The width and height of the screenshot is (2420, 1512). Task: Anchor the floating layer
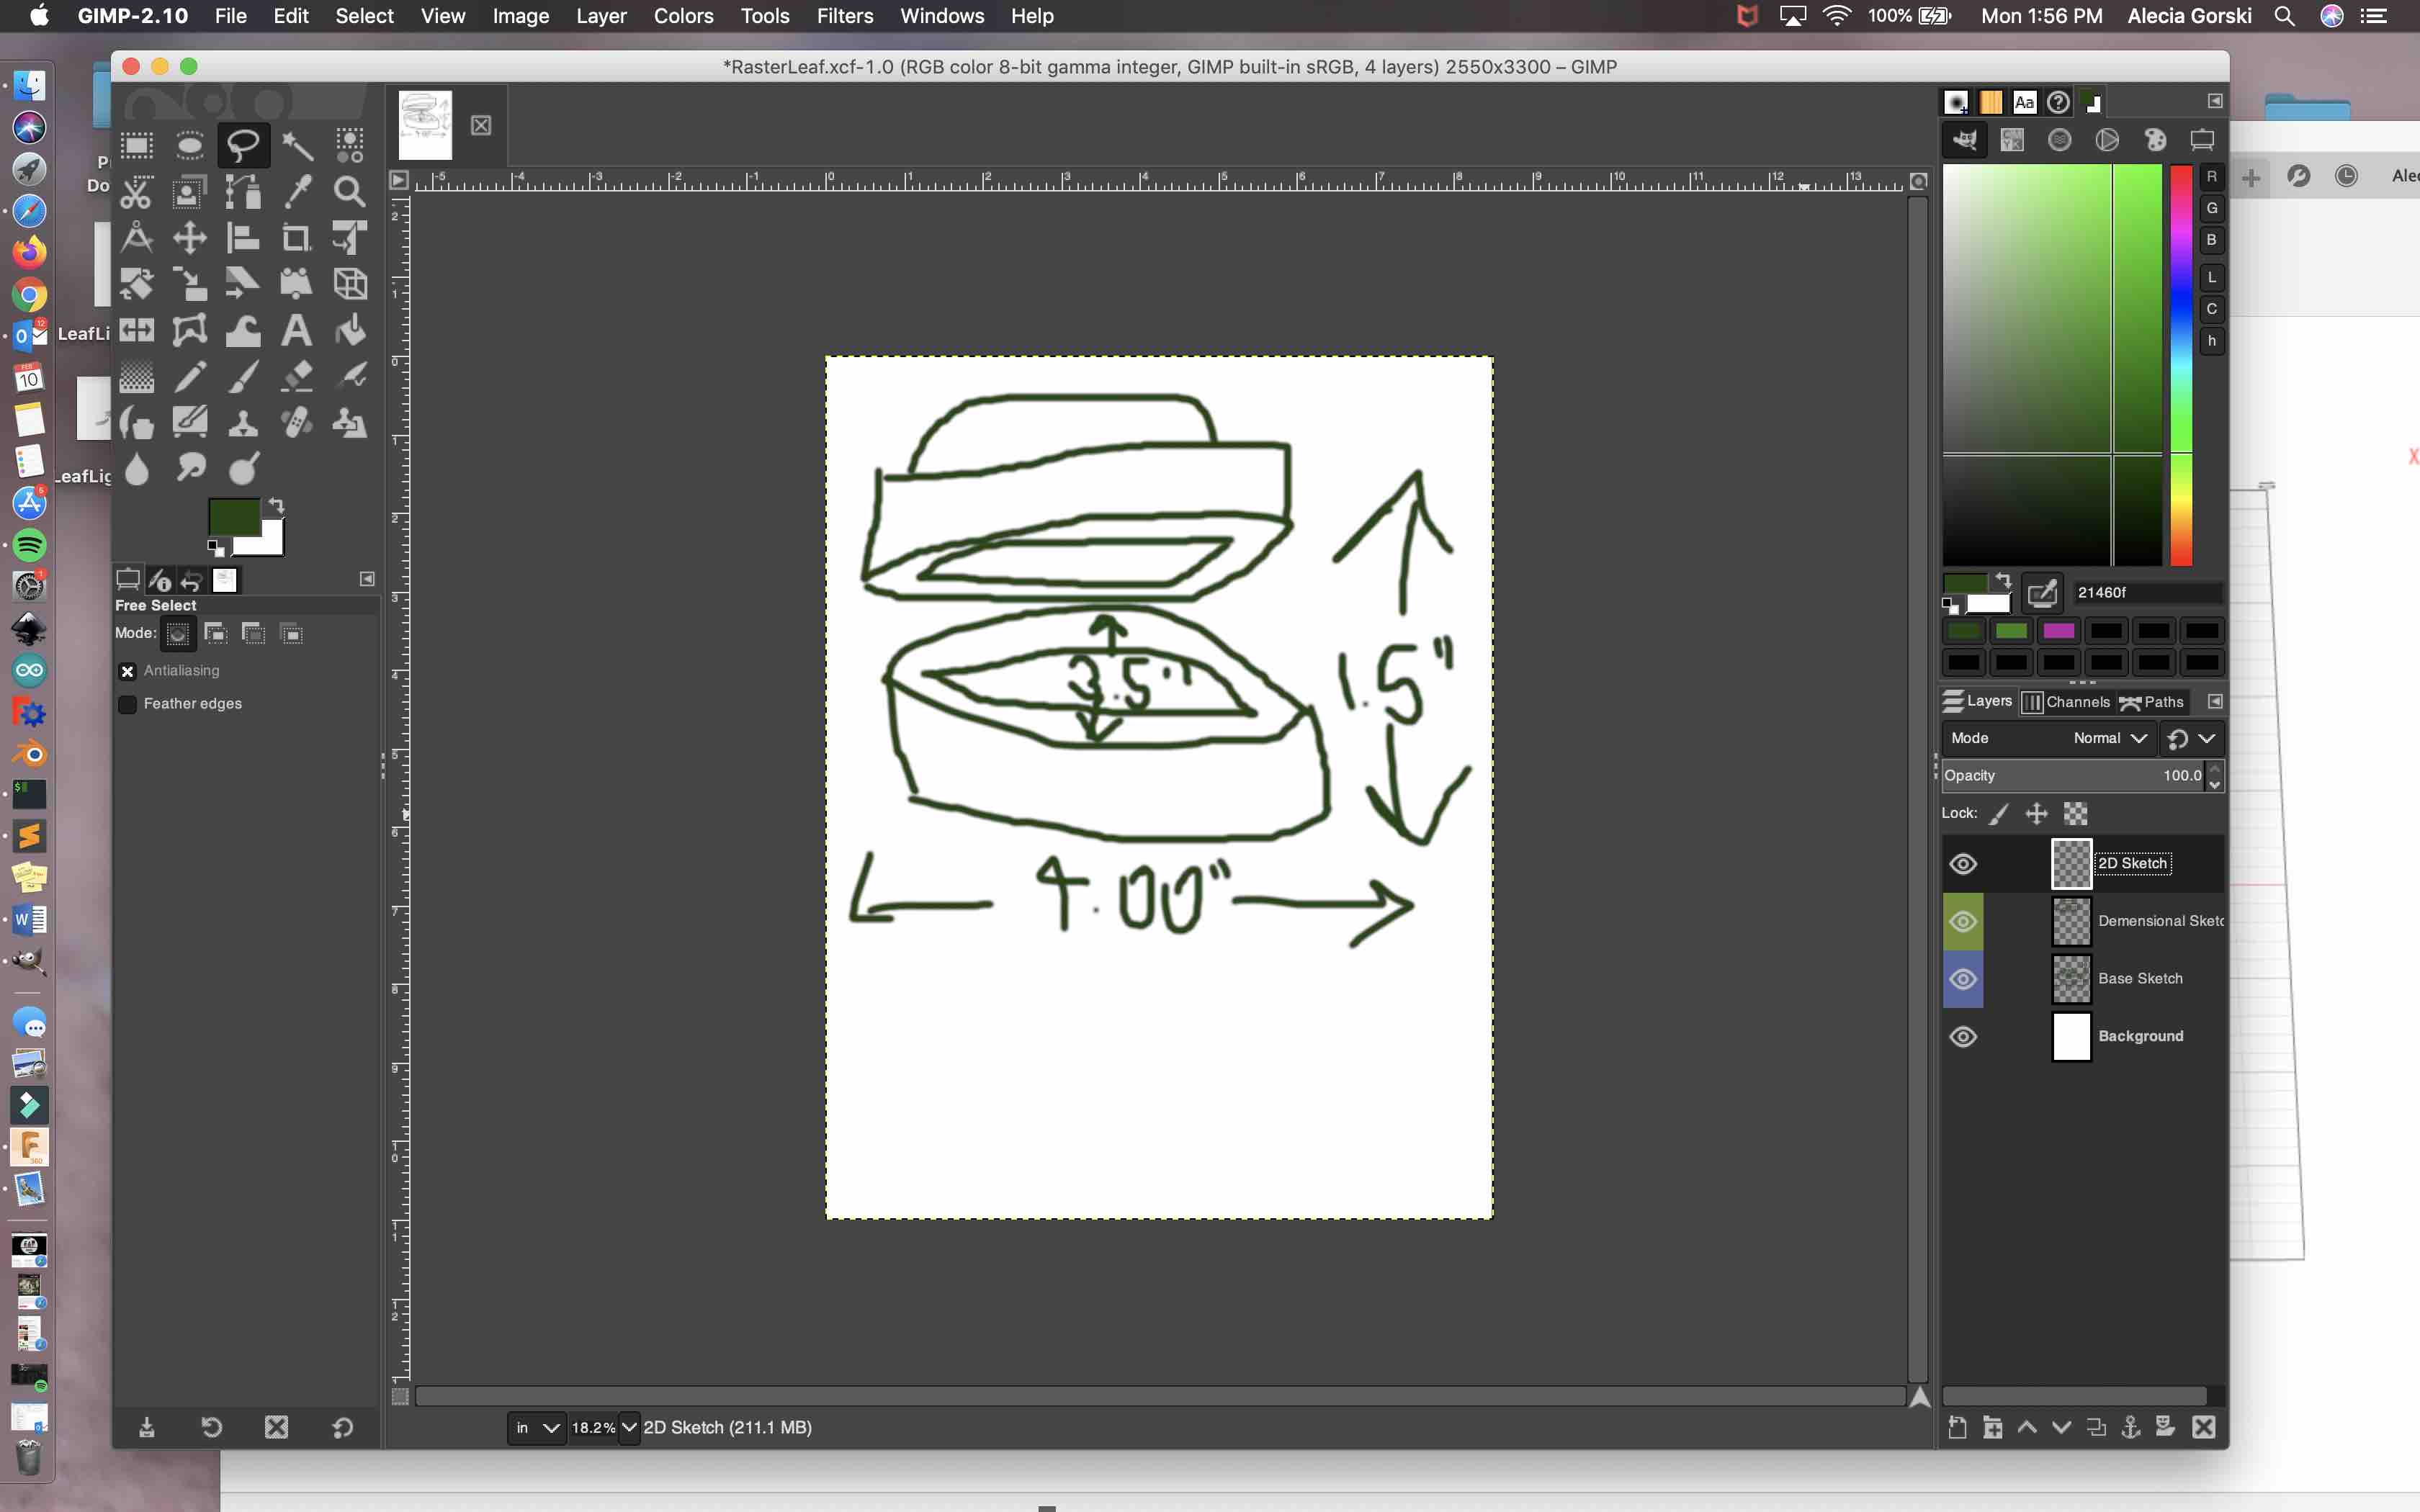pyautogui.click(x=2130, y=1427)
